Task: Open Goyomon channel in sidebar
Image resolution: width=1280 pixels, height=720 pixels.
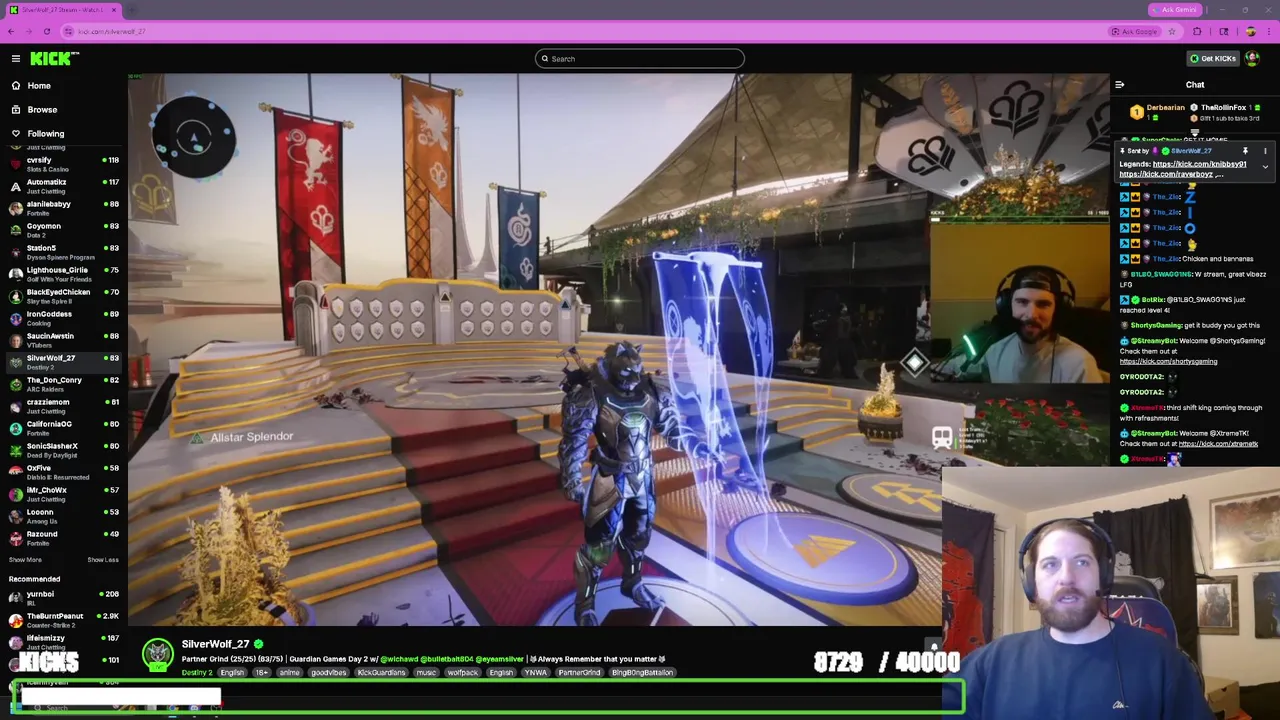Action: point(62,230)
